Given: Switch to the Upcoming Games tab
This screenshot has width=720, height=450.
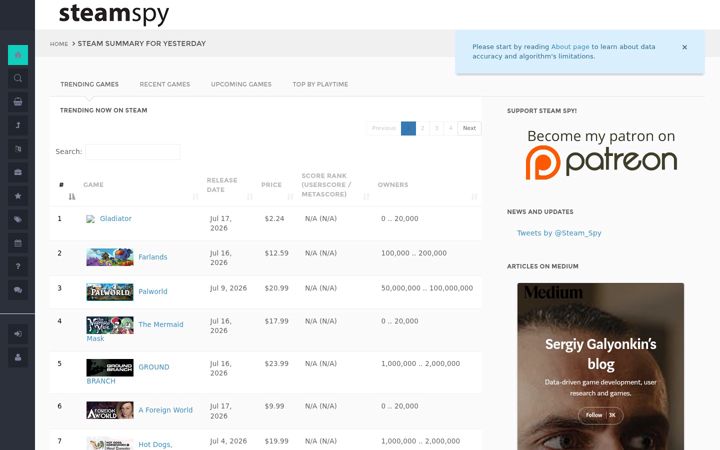Looking at the screenshot, I should pyautogui.click(x=241, y=84).
